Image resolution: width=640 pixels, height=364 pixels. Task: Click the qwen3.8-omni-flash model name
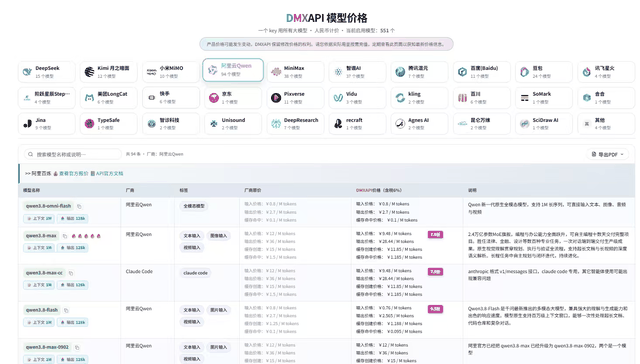48,206
